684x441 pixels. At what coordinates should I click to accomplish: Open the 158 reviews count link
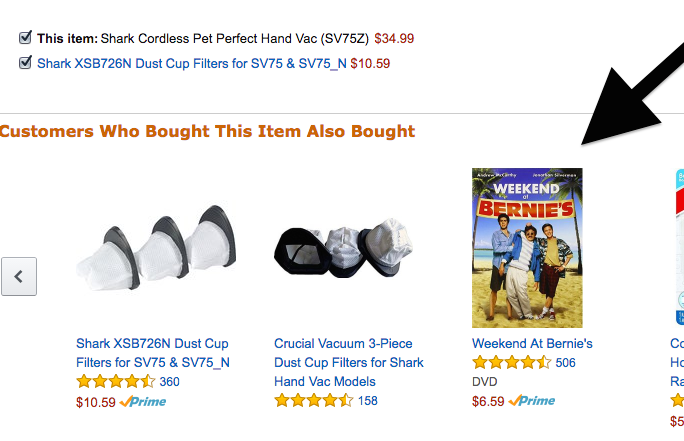coord(368,401)
